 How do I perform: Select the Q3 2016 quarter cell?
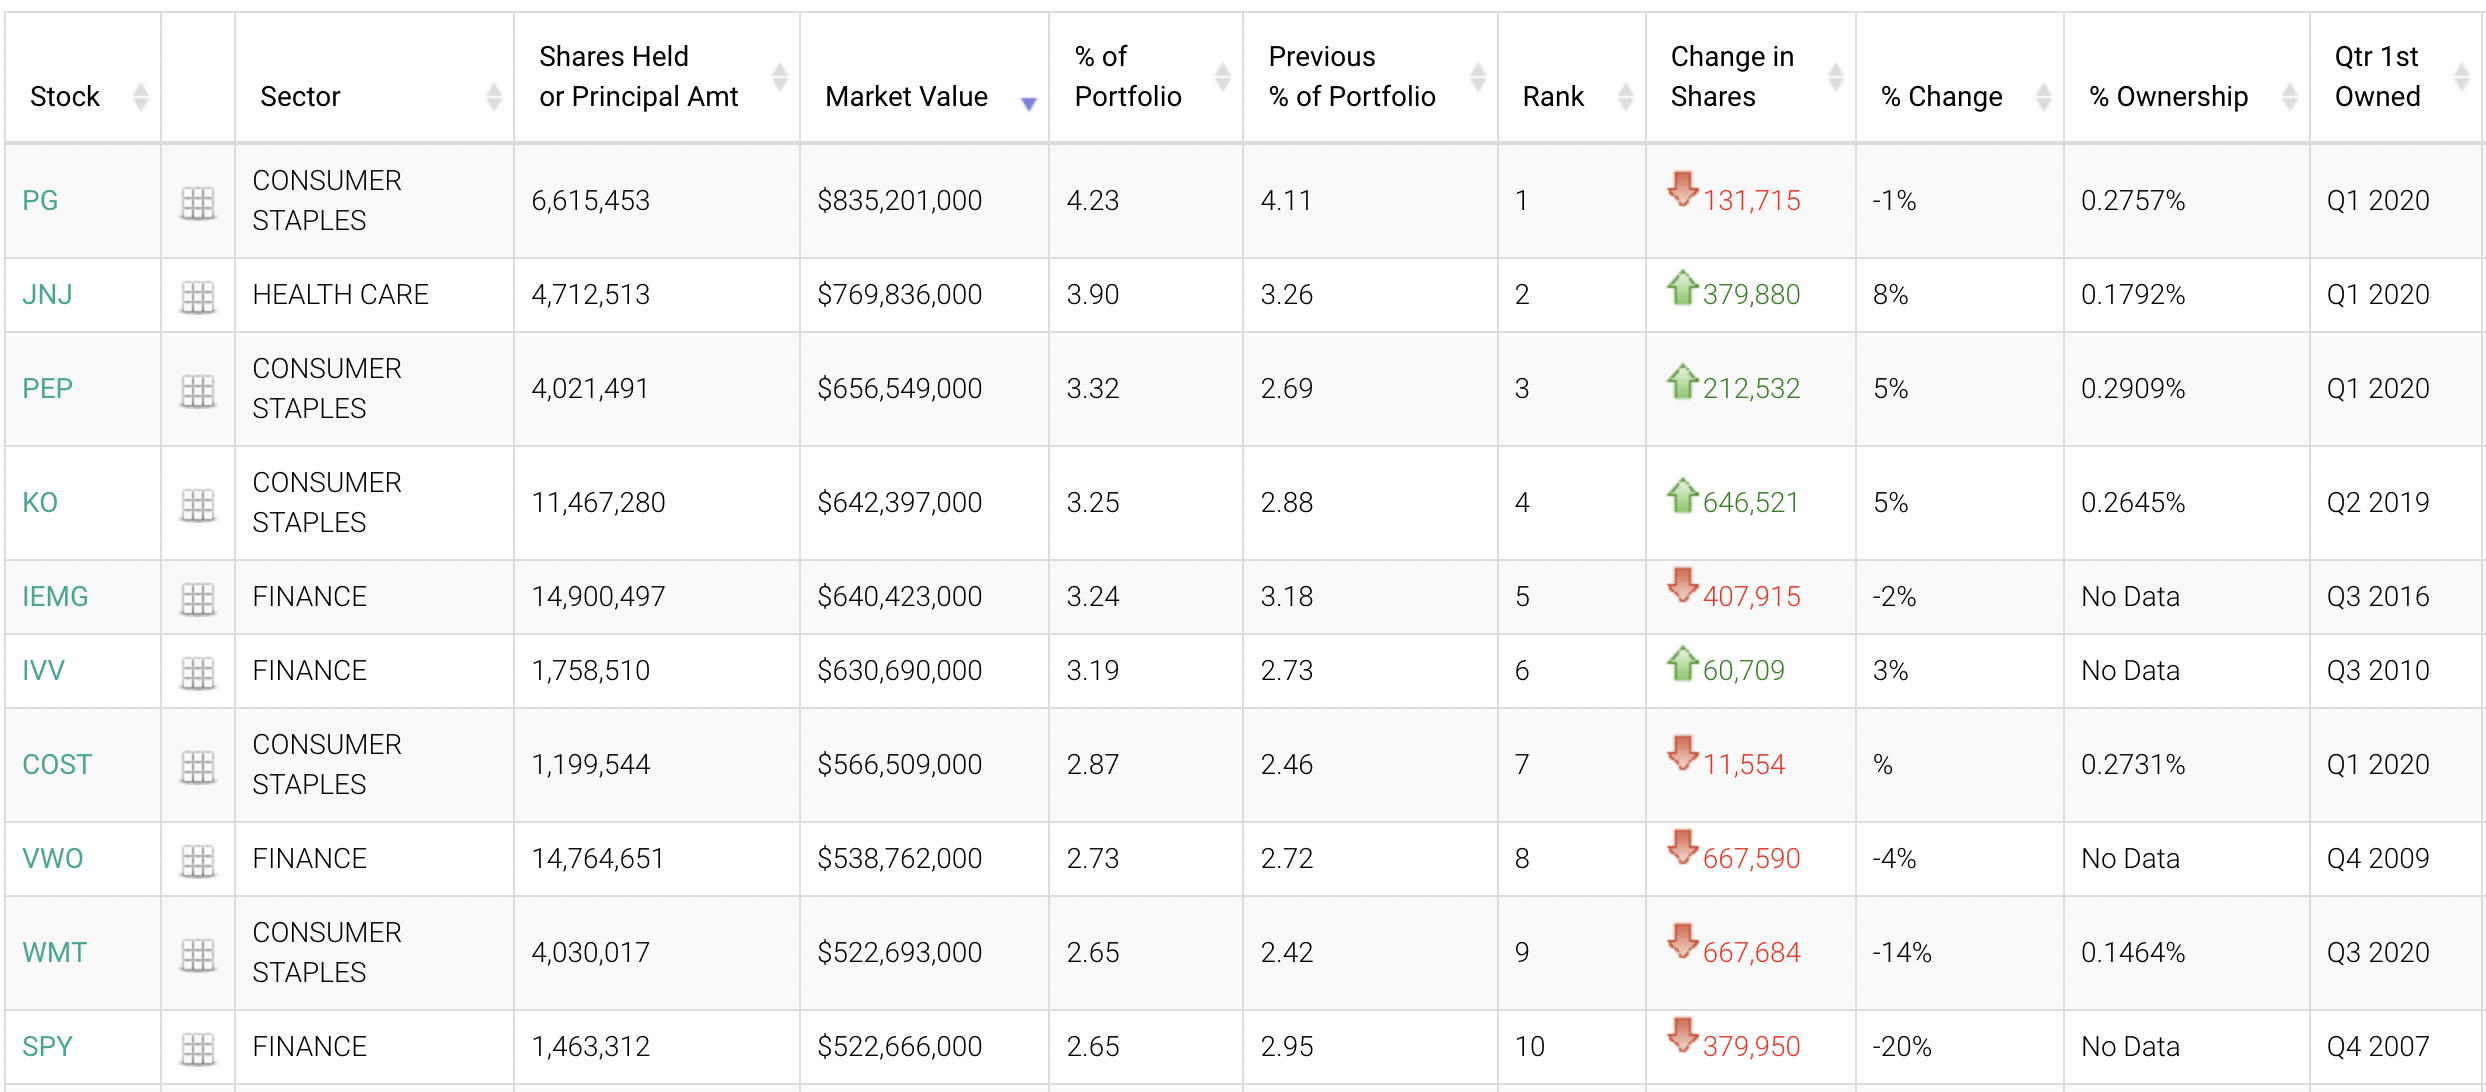coord(2398,596)
